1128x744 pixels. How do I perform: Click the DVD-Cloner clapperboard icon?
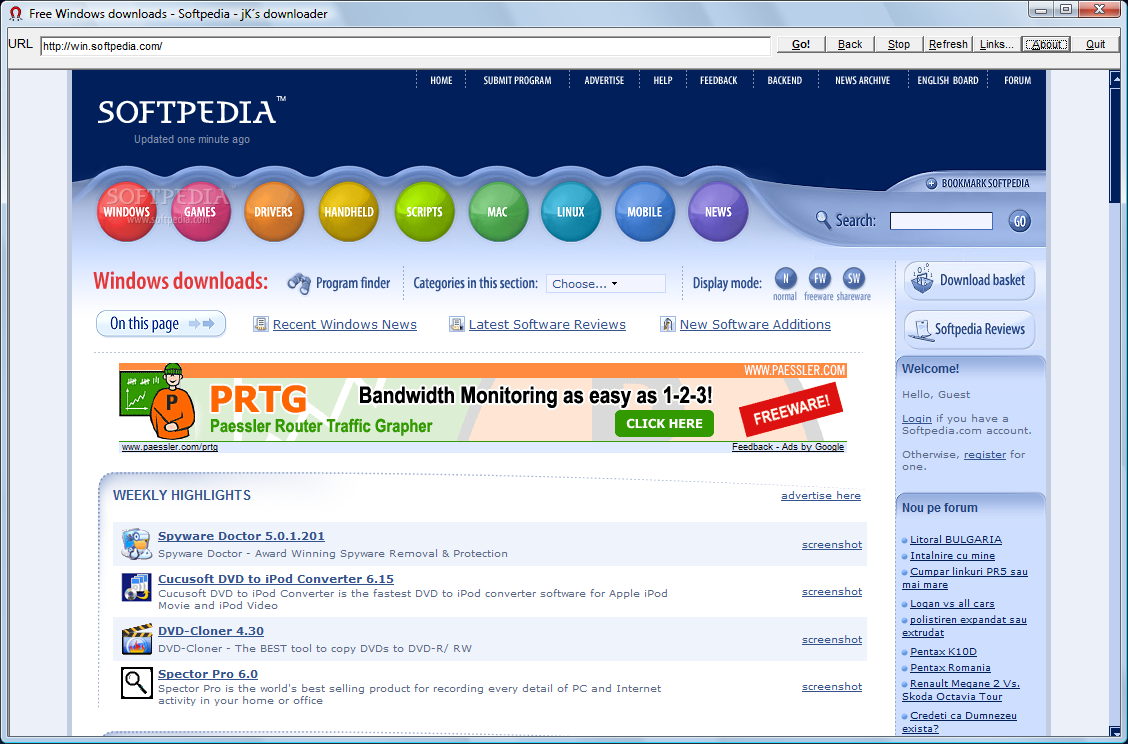tap(136, 639)
